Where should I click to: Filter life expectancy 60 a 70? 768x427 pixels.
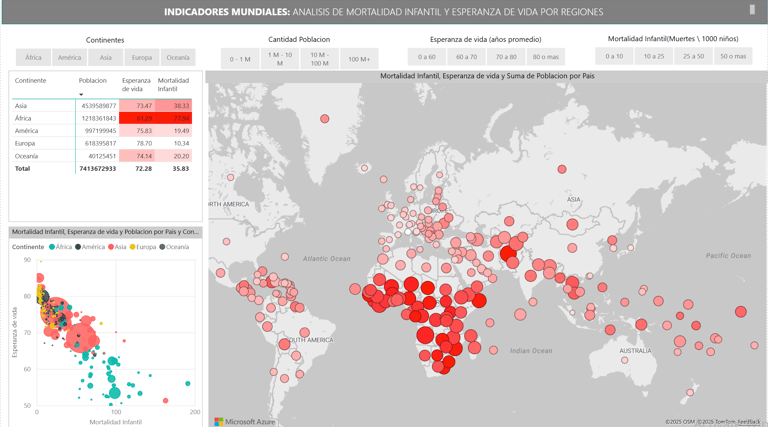(466, 57)
